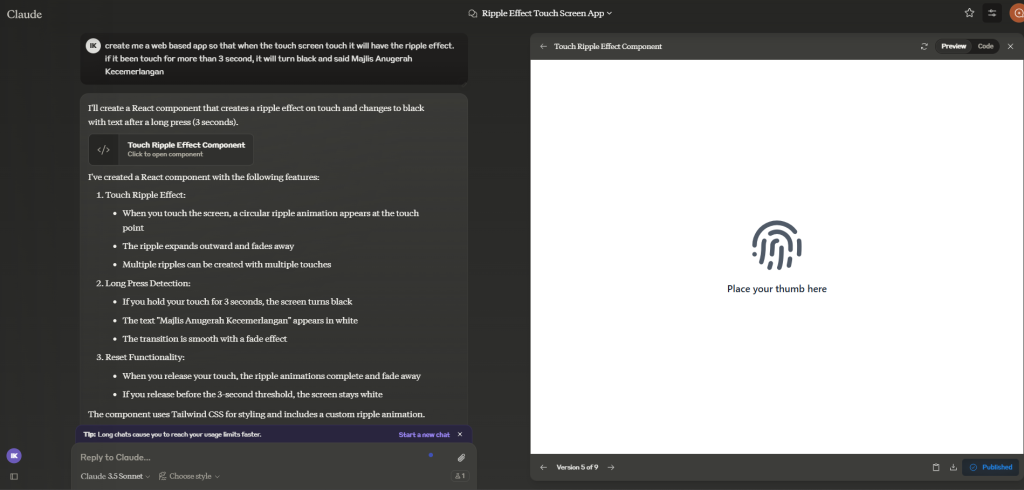Click the "Long Press Detection:" list heading
This screenshot has height=490, width=1024.
(x=148, y=284)
